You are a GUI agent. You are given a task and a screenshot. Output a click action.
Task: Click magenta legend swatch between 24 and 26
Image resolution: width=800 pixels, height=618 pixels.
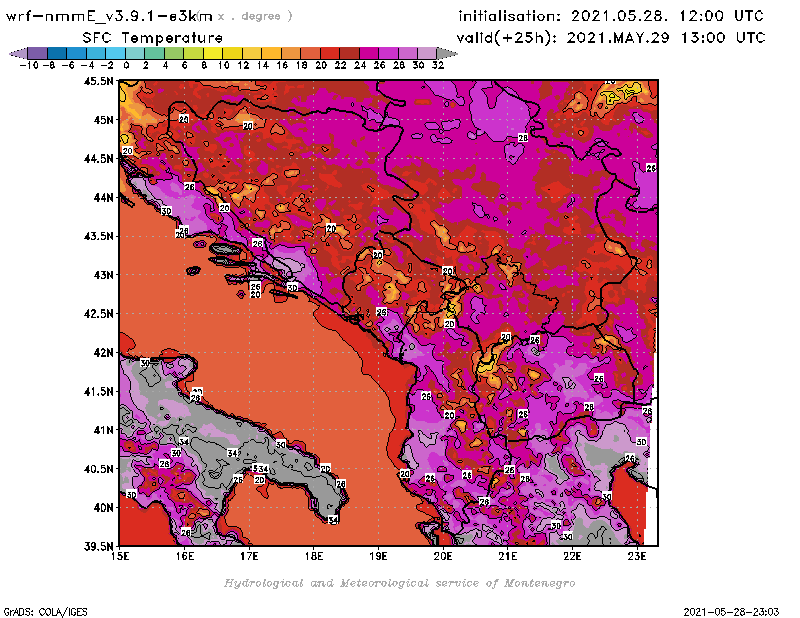(369, 53)
